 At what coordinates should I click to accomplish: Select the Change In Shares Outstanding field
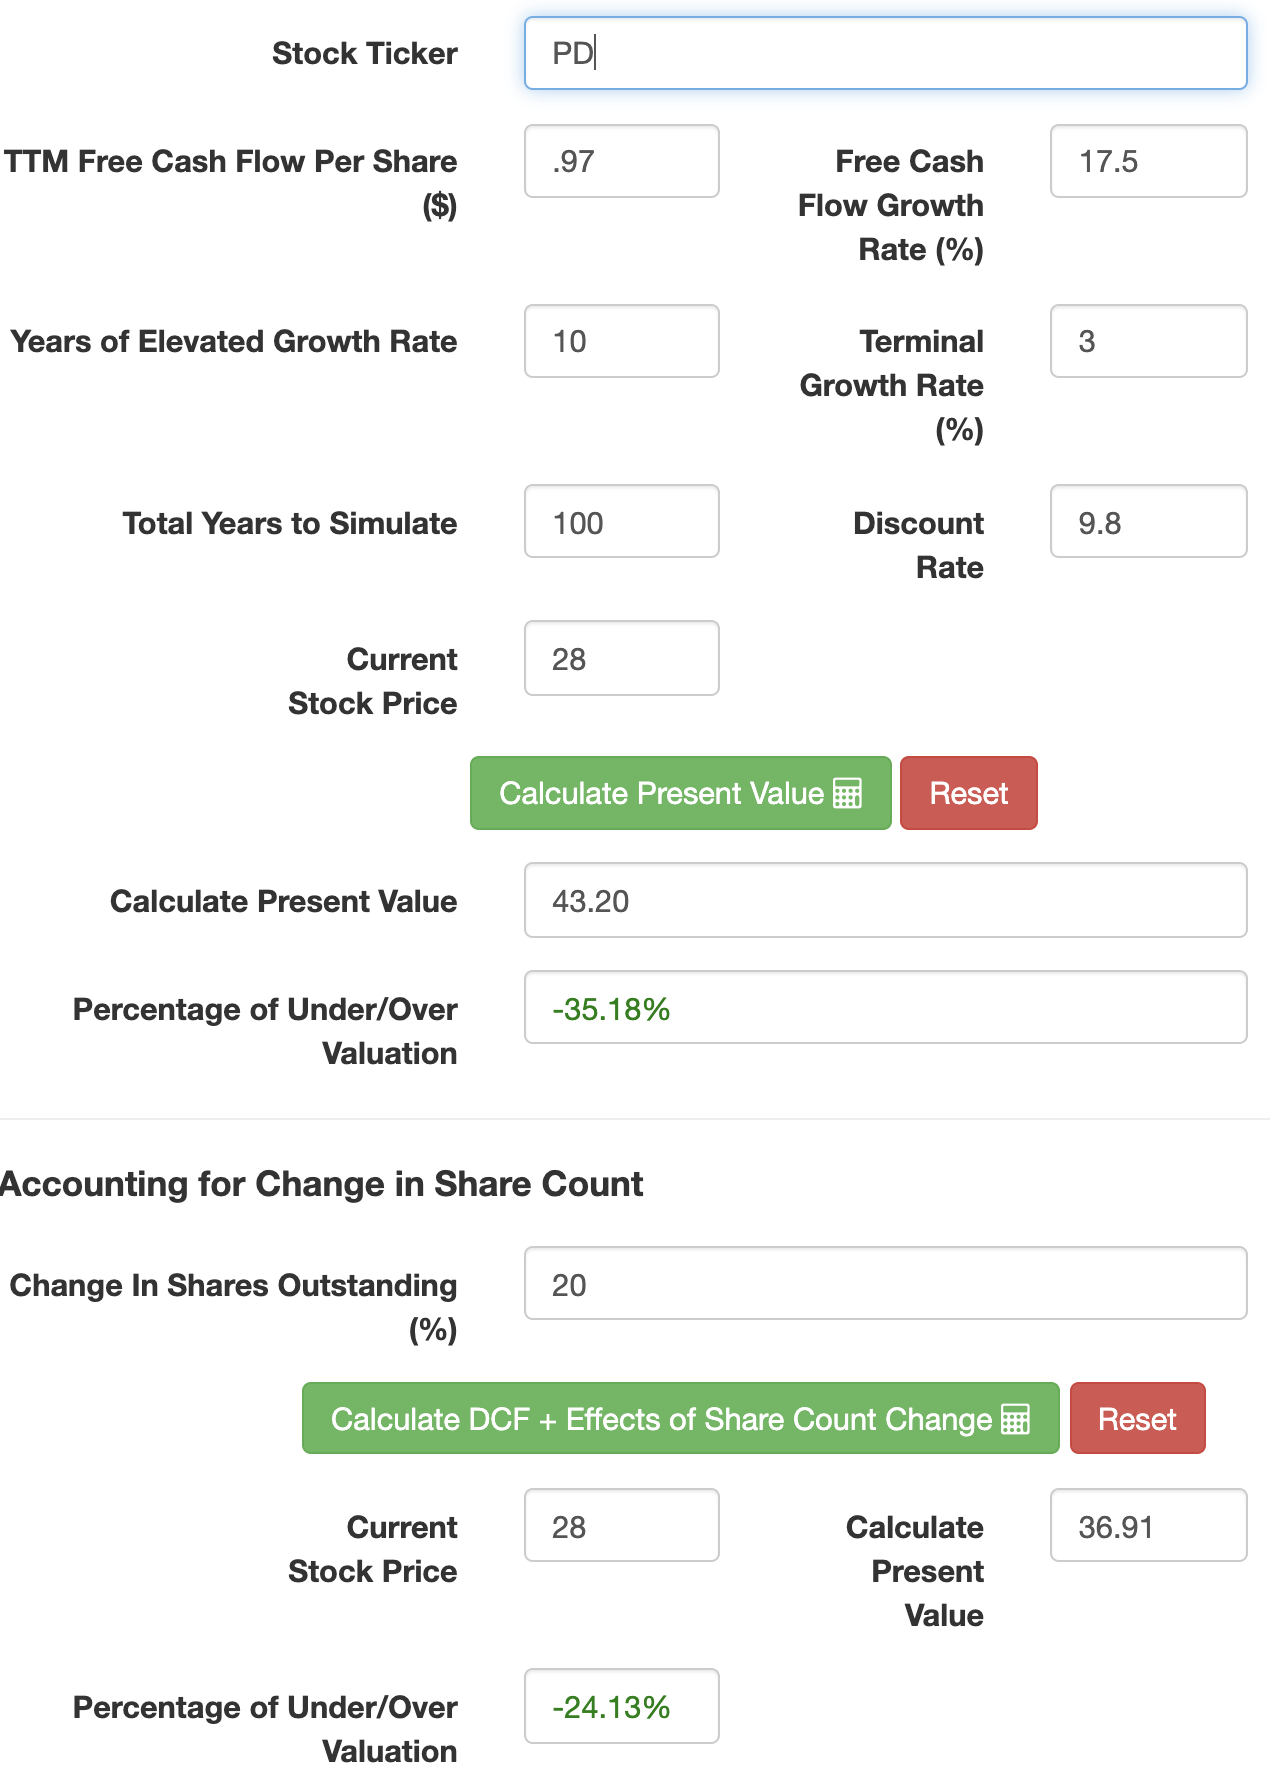pos(884,1284)
